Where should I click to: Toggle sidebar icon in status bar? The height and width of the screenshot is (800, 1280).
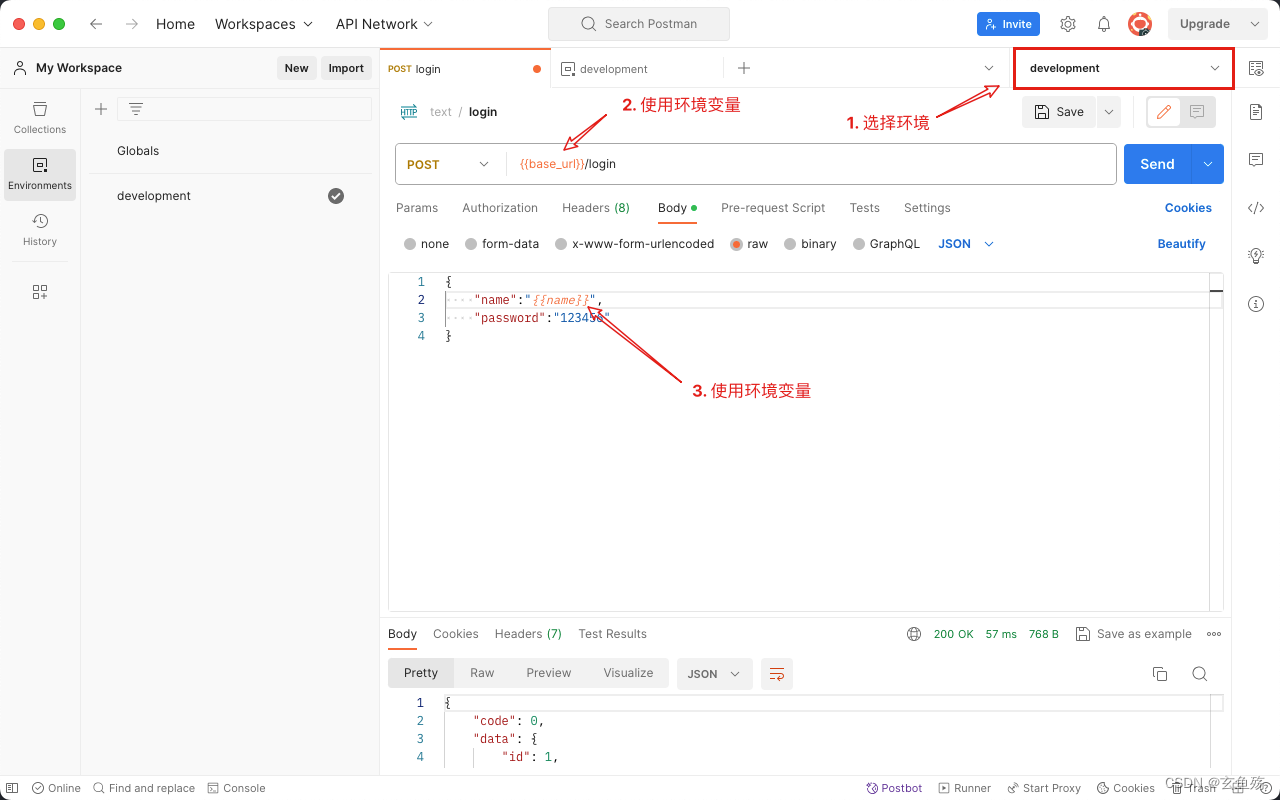point(12,788)
